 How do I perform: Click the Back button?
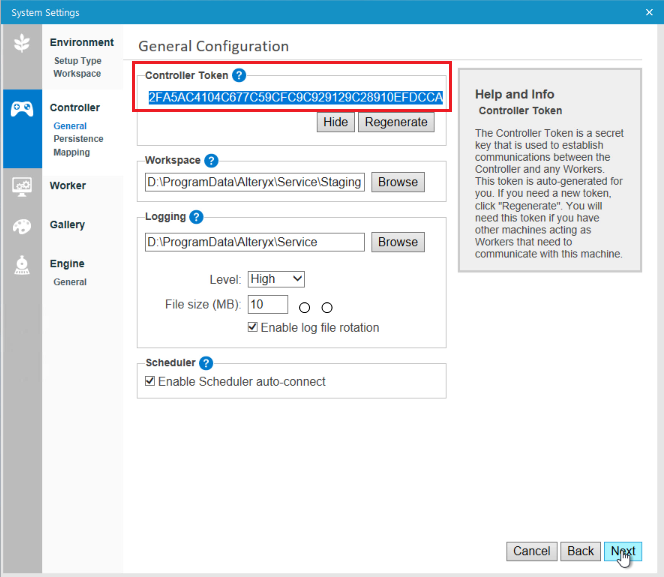coord(581,551)
